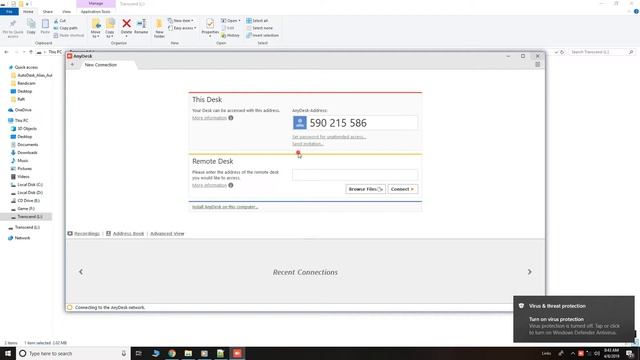Select AnyDesk New Connection tab
This screenshot has width=640, height=360.
pyautogui.click(x=101, y=64)
